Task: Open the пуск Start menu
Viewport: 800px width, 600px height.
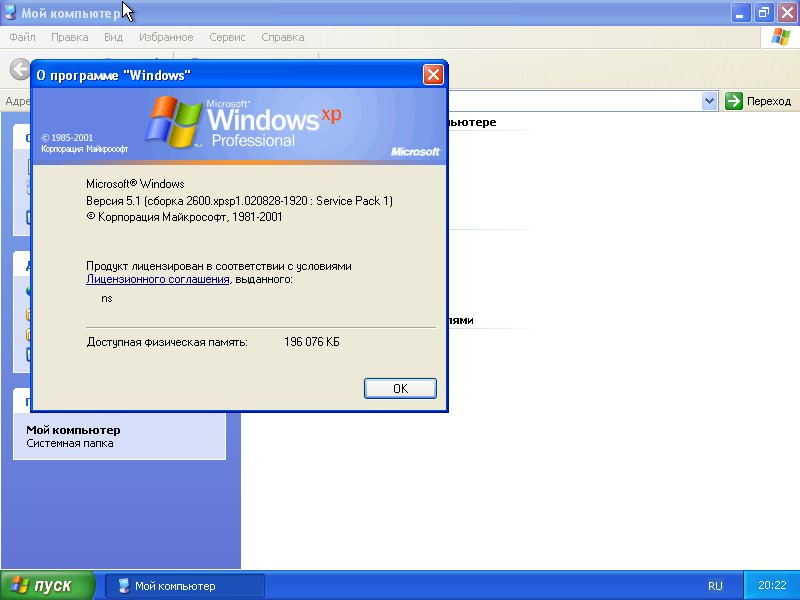Action: (47, 586)
